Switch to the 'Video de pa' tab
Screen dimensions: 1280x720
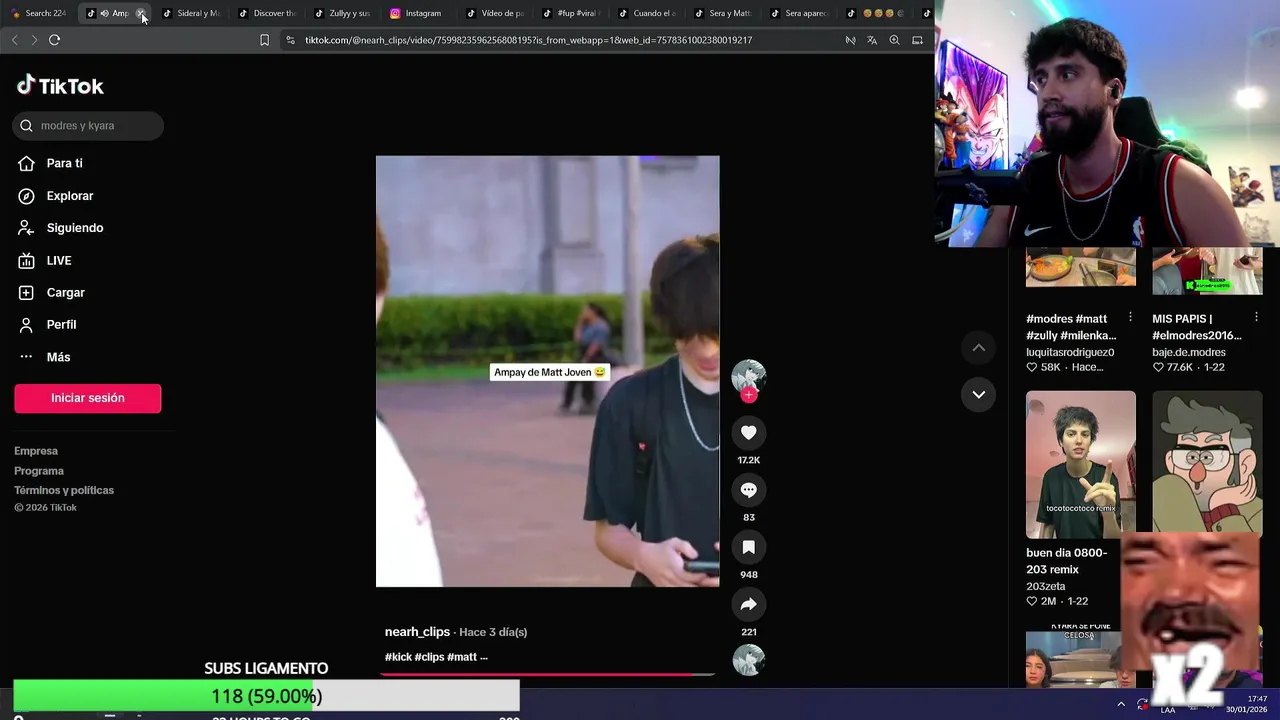click(495, 13)
